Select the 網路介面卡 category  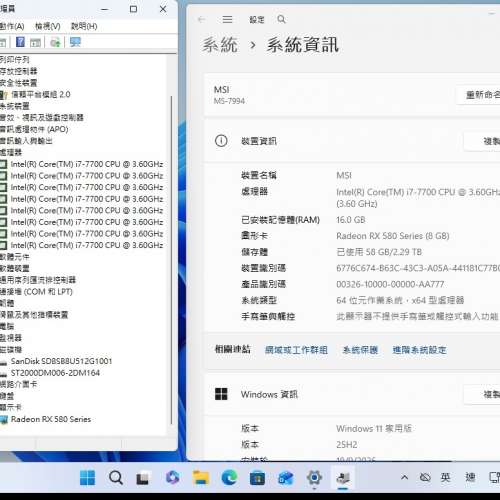point(18,384)
